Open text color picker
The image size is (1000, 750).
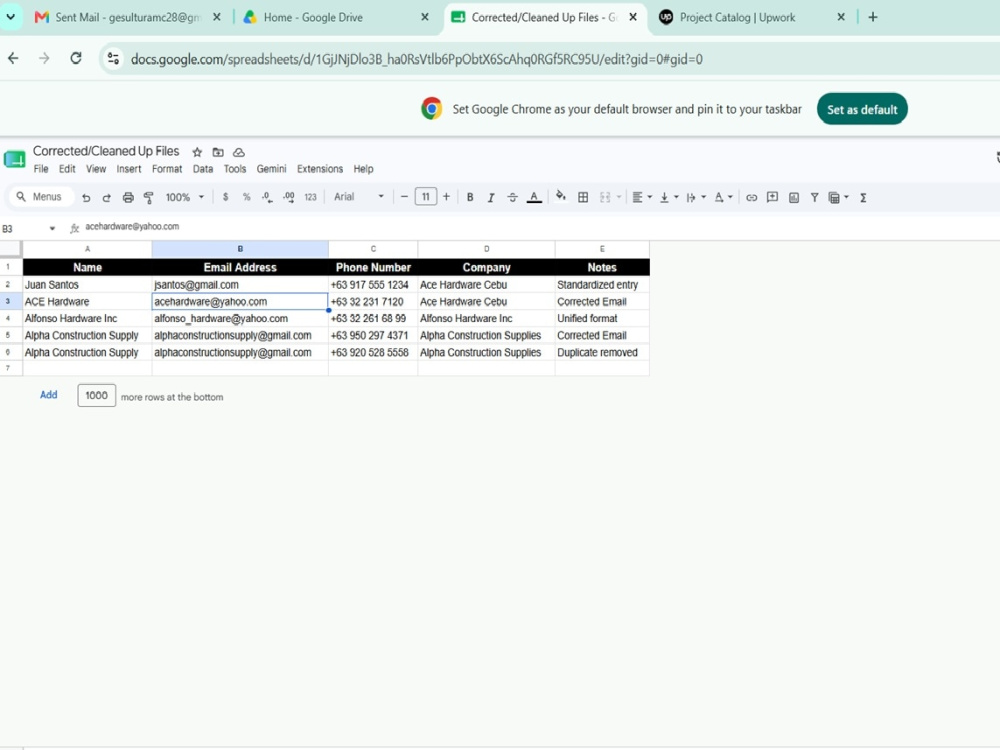534,198
